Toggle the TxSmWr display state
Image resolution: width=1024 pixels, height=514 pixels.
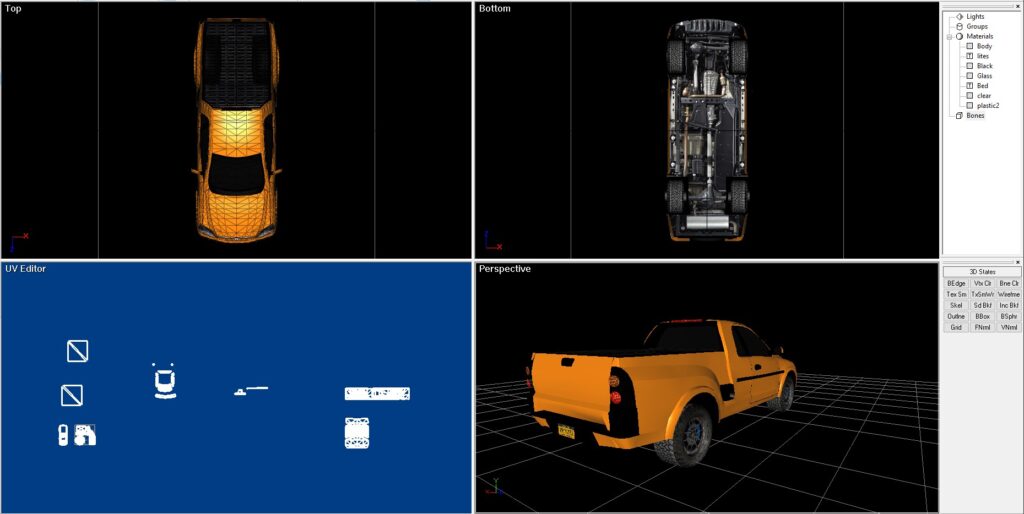coord(982,295)
